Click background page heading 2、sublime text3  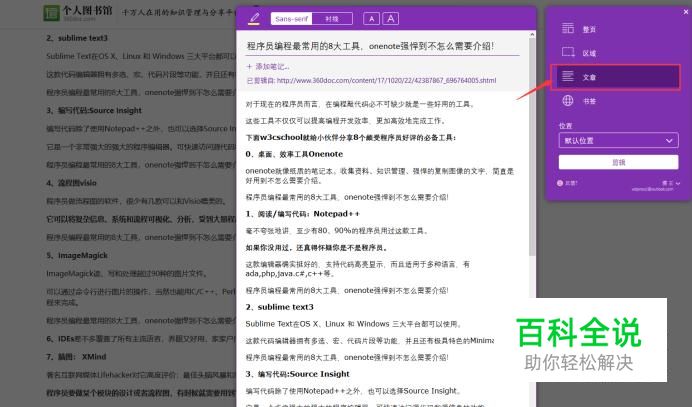77,38
